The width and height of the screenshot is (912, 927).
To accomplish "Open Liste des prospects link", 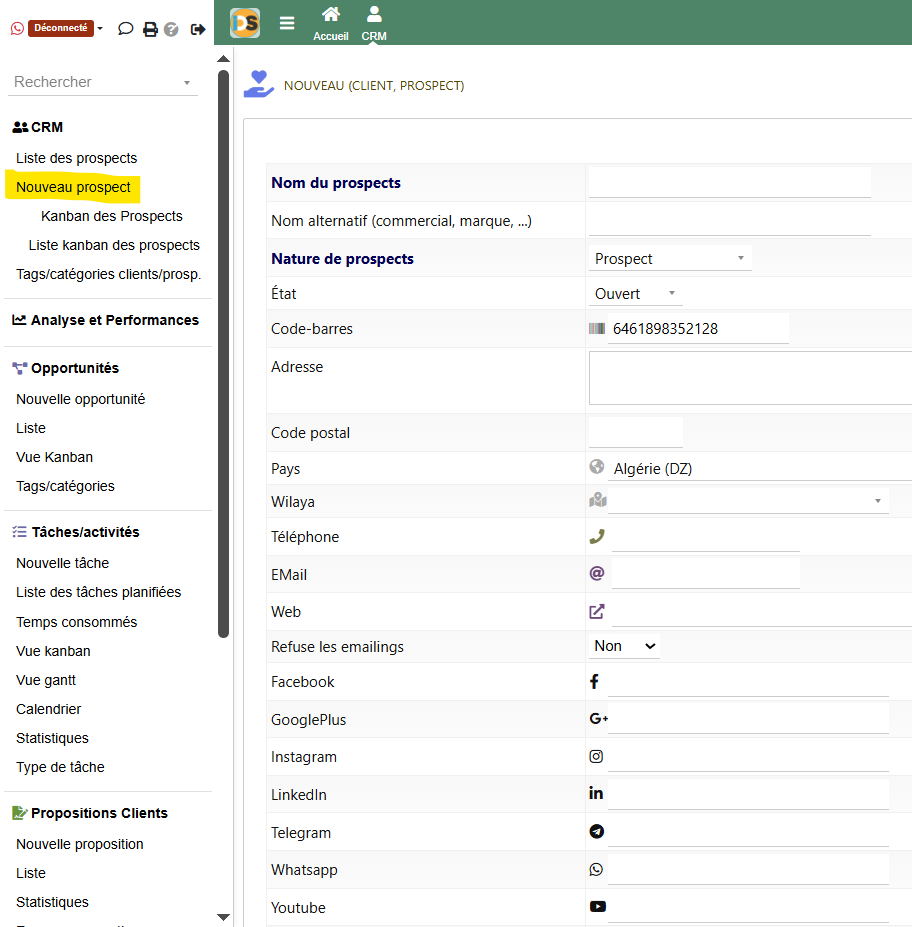I will tap(77, 158).
